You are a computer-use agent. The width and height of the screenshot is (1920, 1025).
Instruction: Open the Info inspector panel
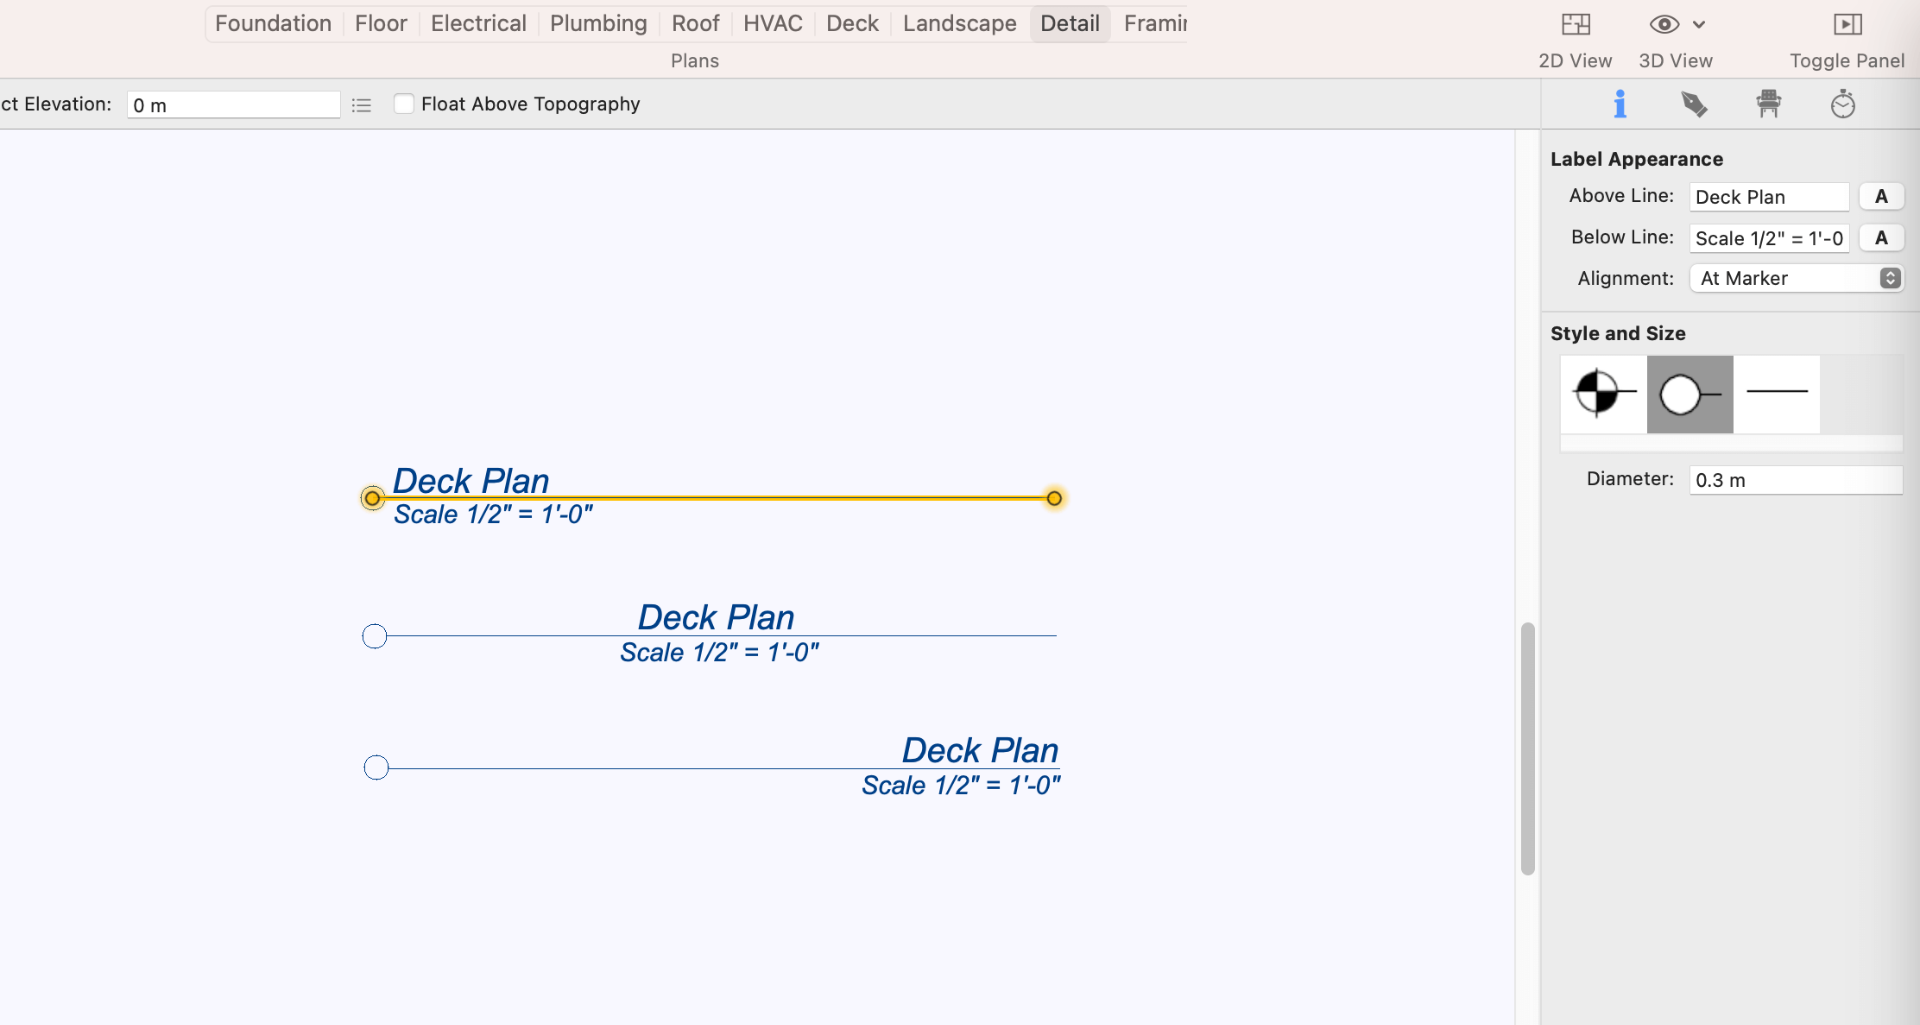click(x=1620, y=103)
